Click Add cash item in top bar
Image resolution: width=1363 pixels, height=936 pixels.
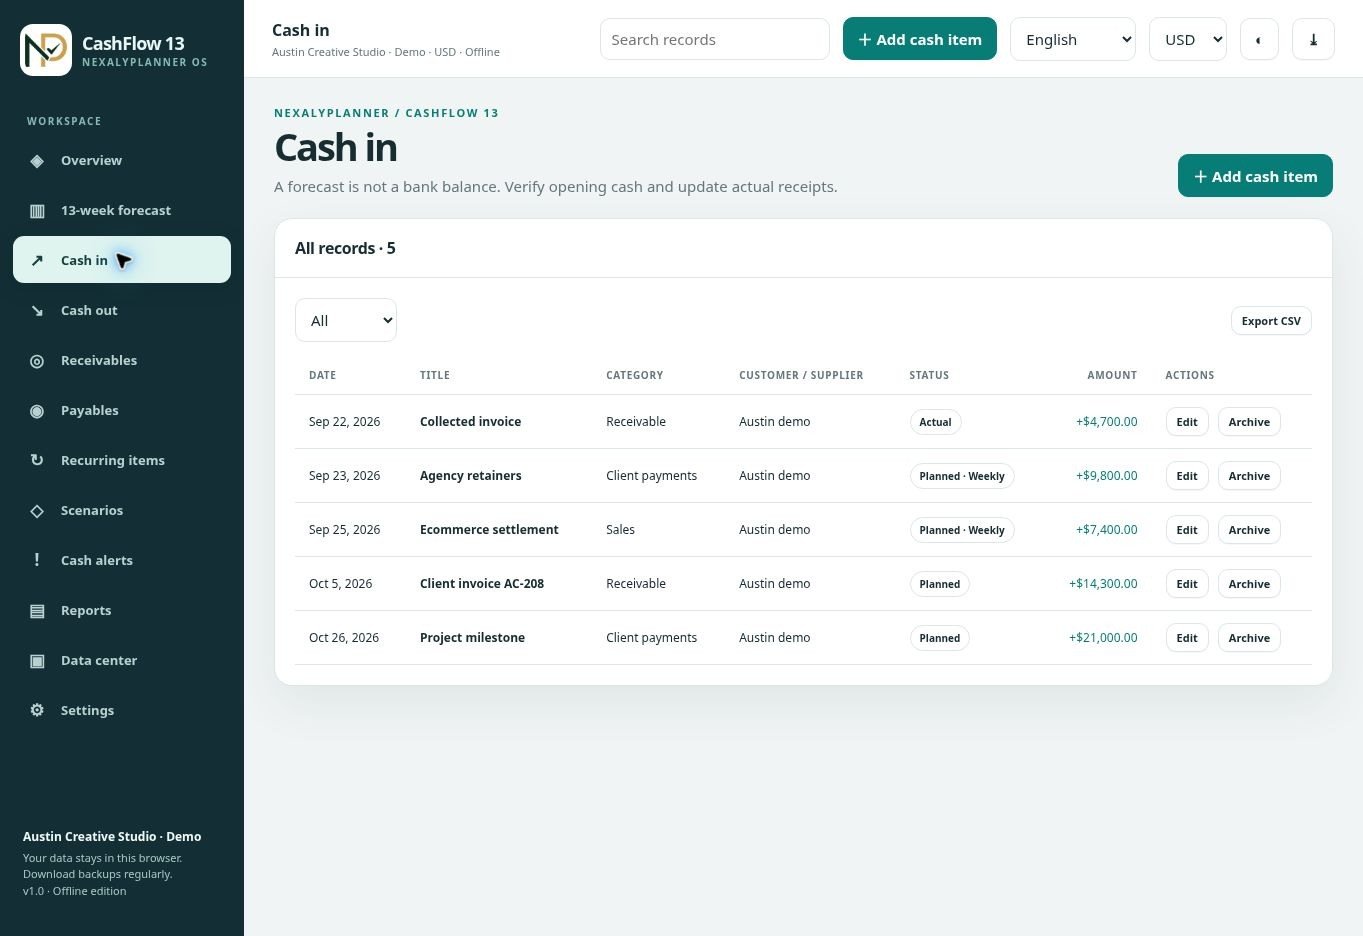coord(920,39)
